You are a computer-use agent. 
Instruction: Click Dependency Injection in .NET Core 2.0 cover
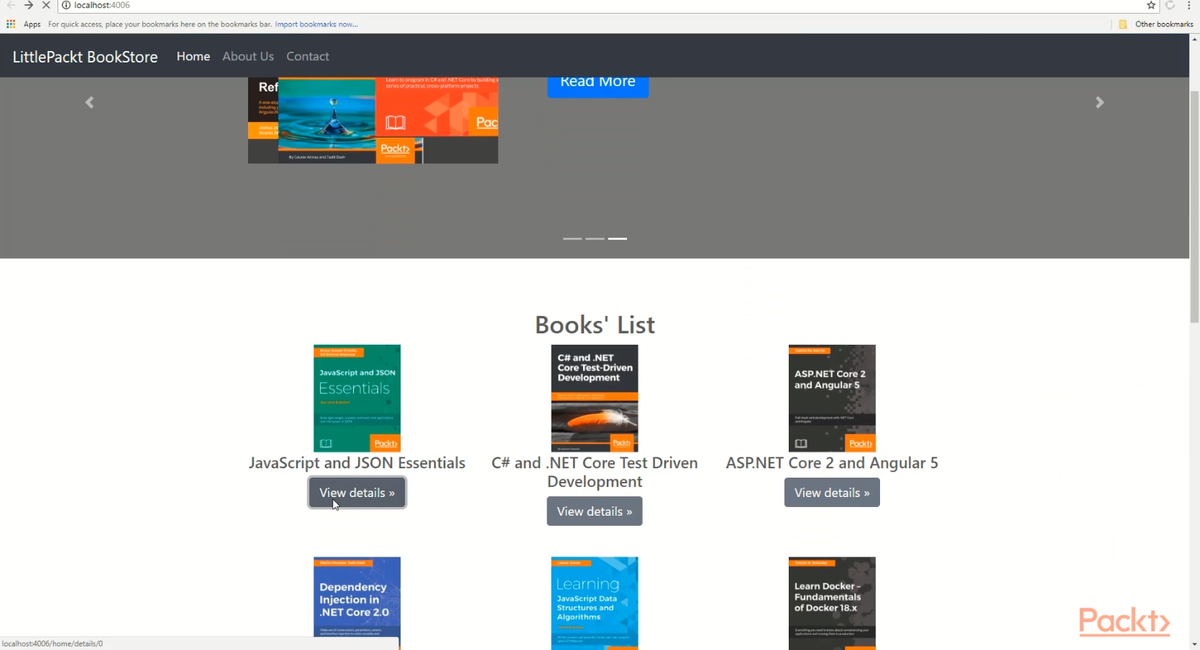click(357, 603)
